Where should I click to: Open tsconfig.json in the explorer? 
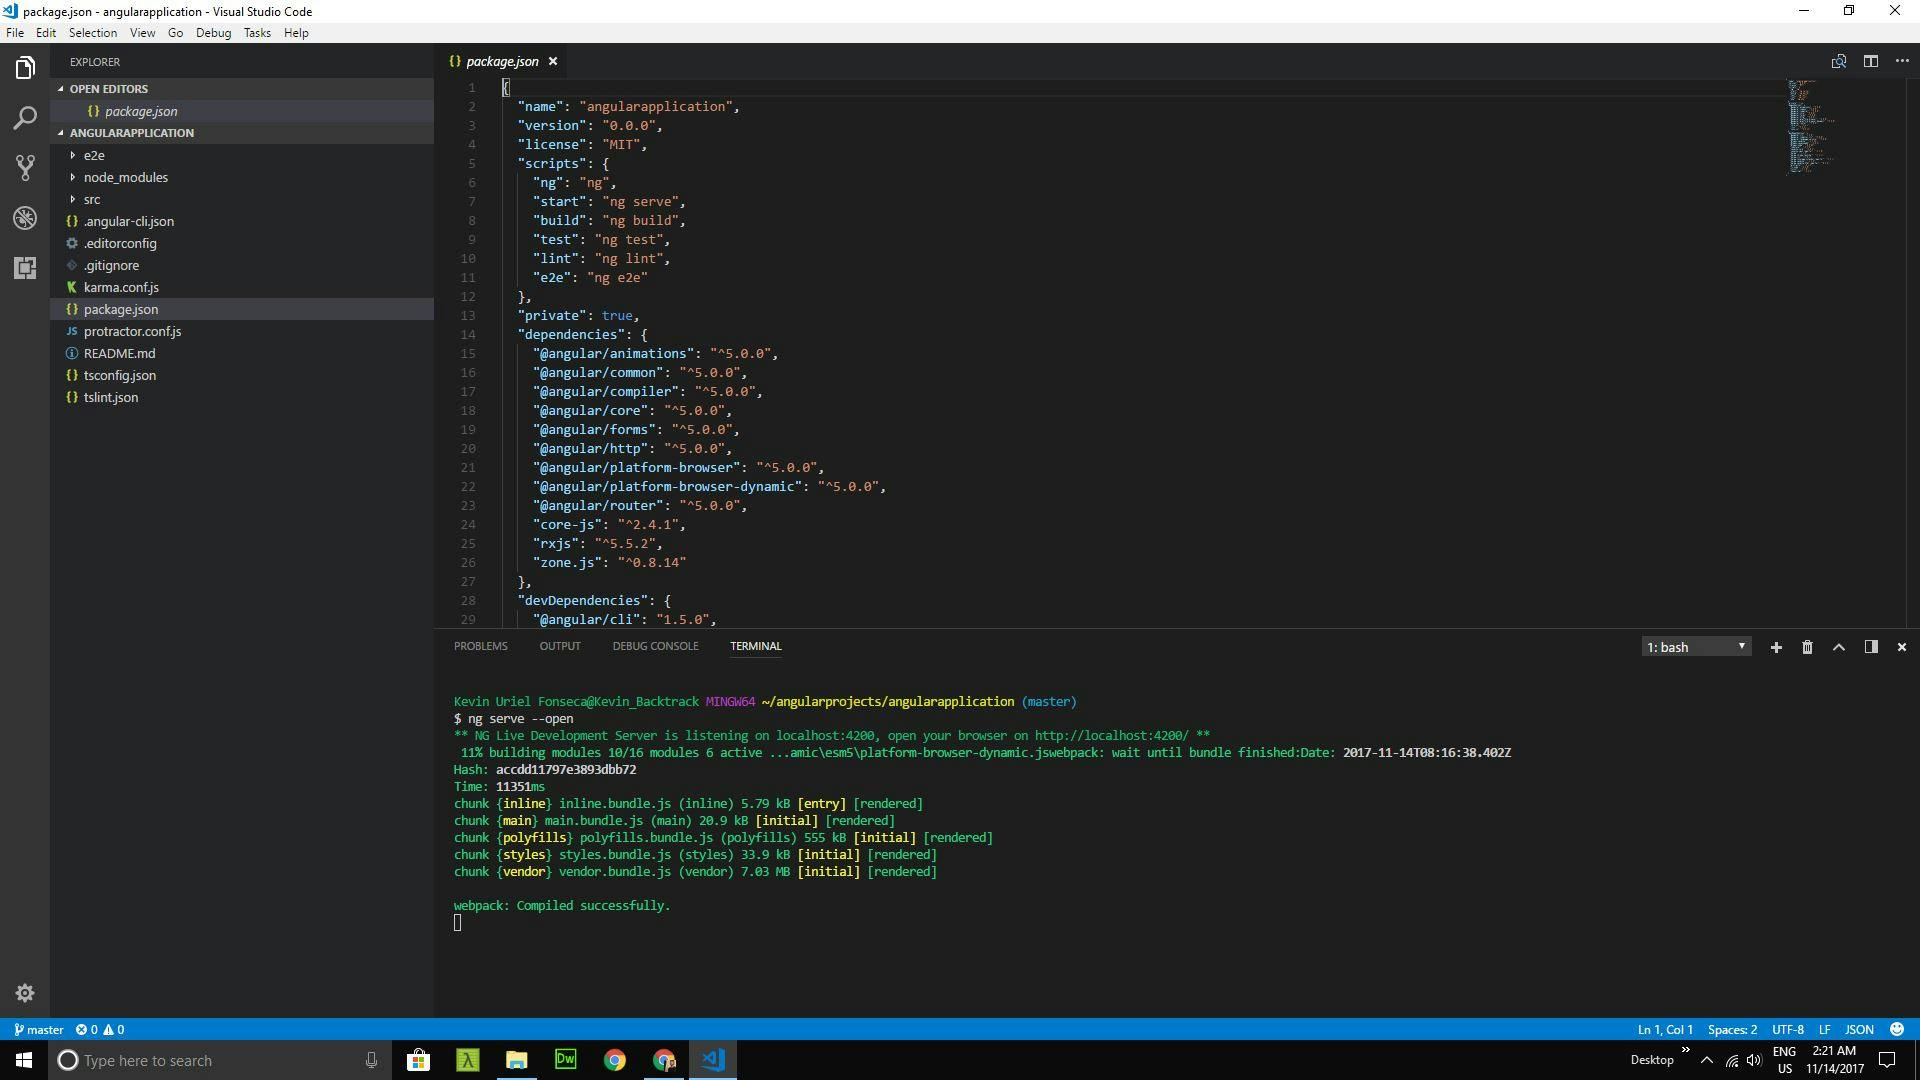click(119, 375)
